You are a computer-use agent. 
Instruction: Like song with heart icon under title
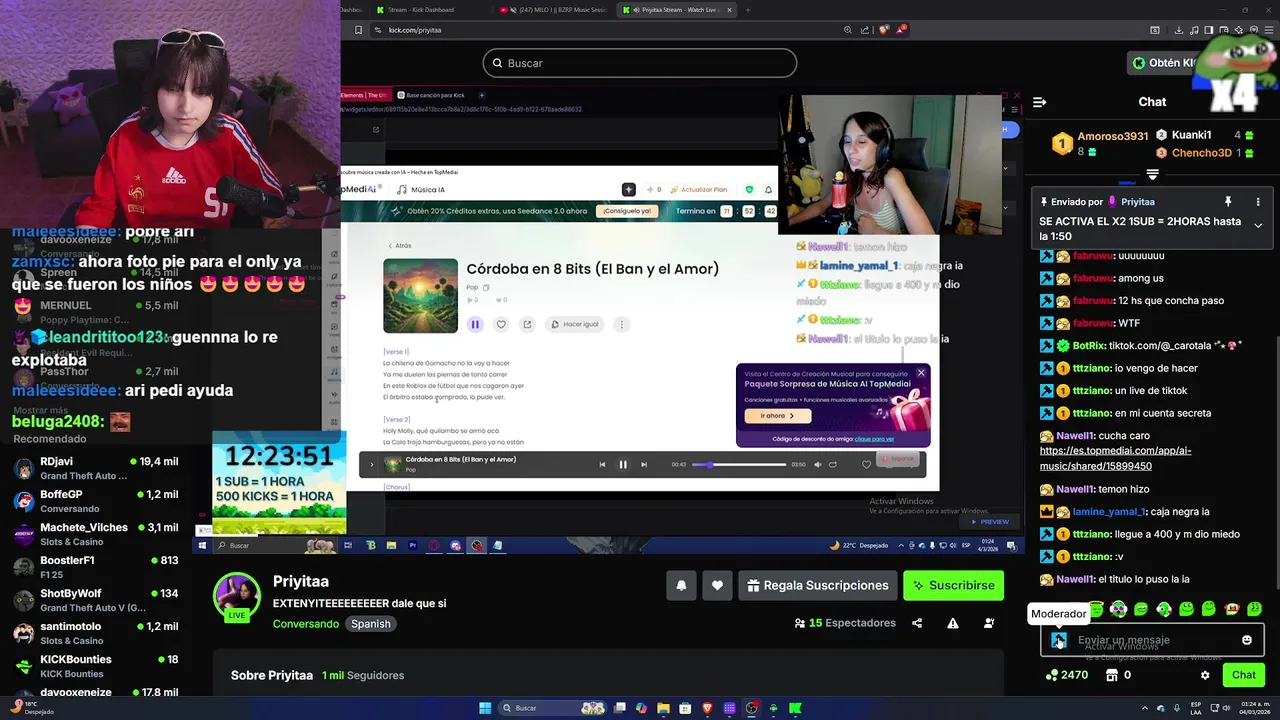[x=501, y=324]
